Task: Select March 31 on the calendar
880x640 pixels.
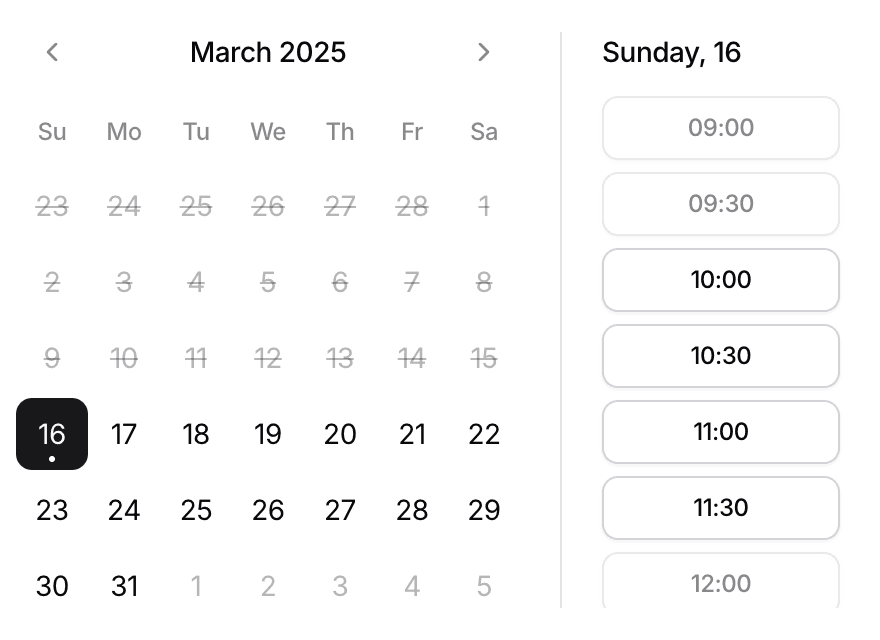Action: [124, 586]
